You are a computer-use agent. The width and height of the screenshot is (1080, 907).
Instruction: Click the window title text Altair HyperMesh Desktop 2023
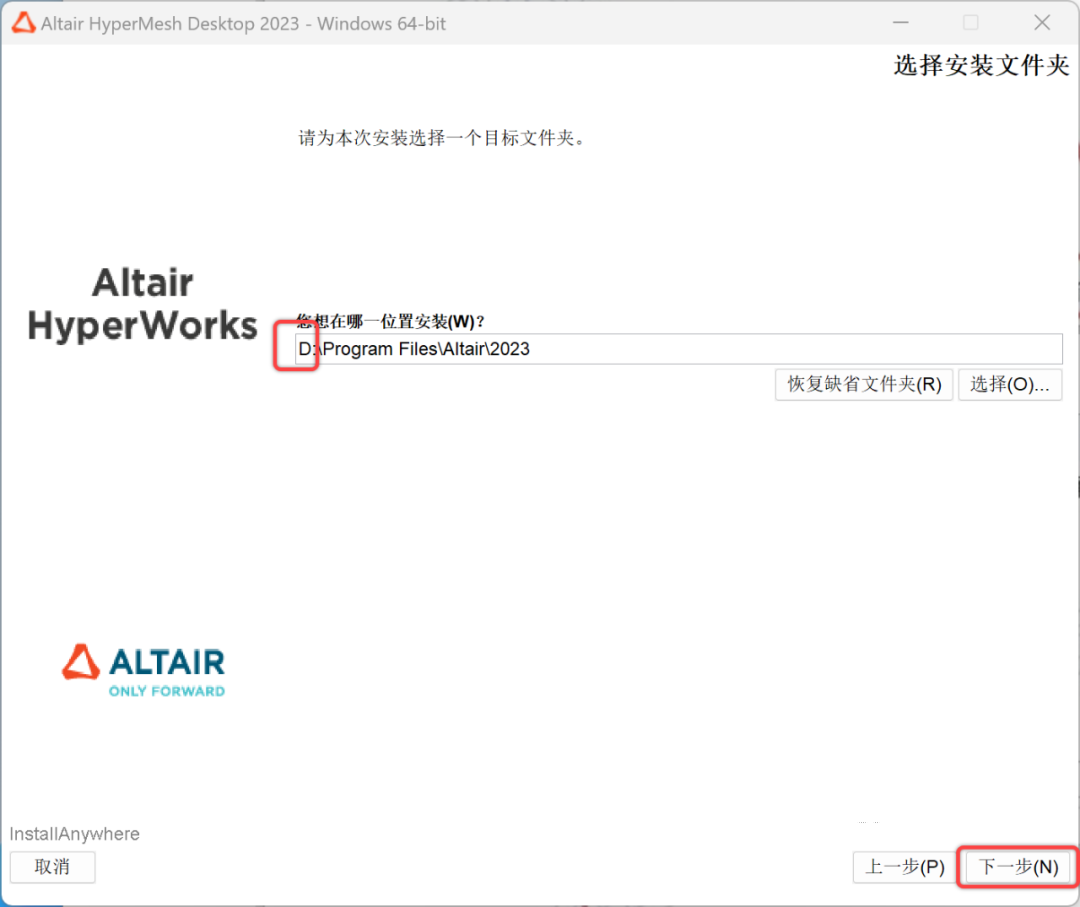pos(170,23)
